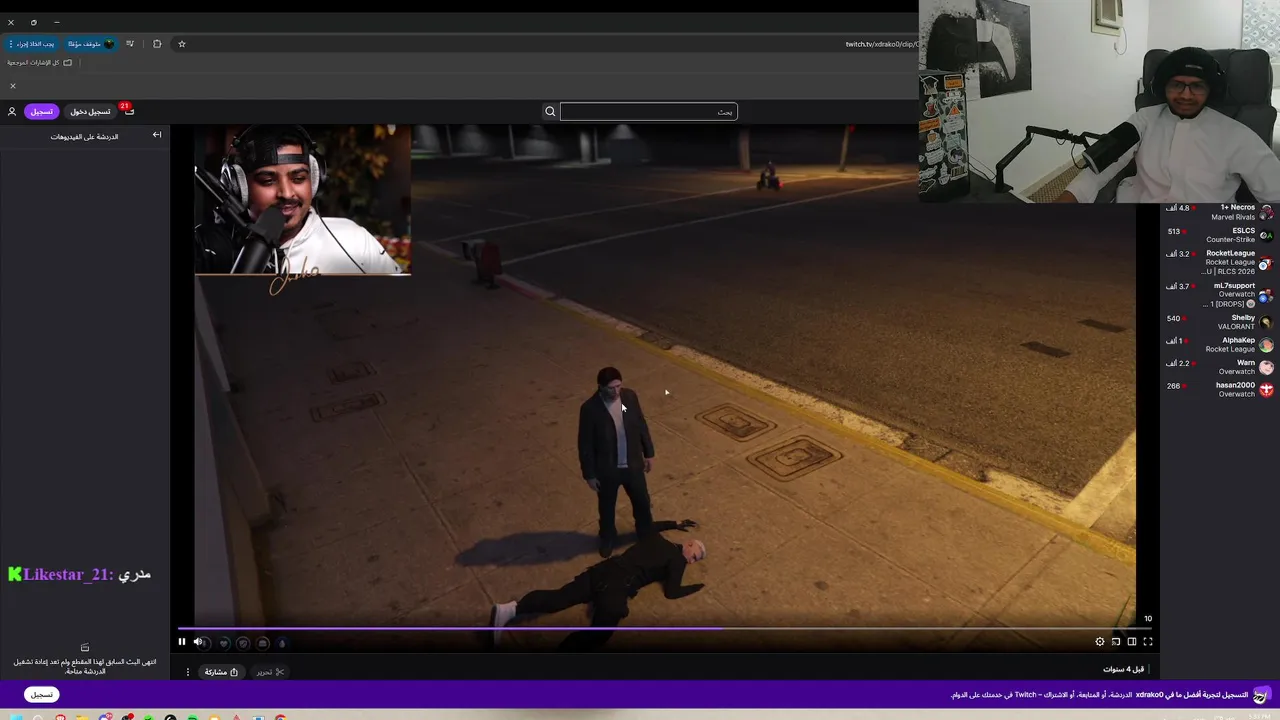
Task: Open Spotify from the taskbar
Action: pos(192,716)
